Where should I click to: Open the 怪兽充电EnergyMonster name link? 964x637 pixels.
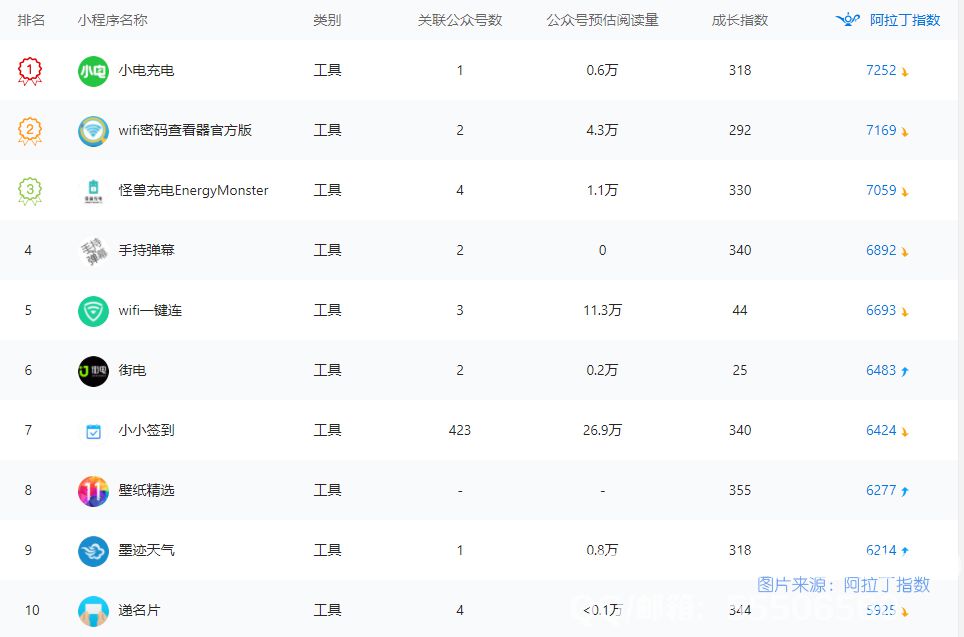(194, 191)
